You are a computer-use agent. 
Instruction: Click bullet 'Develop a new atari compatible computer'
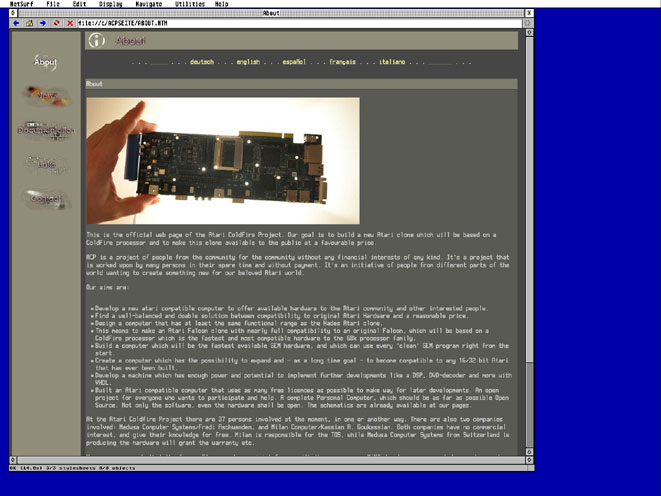290,308
